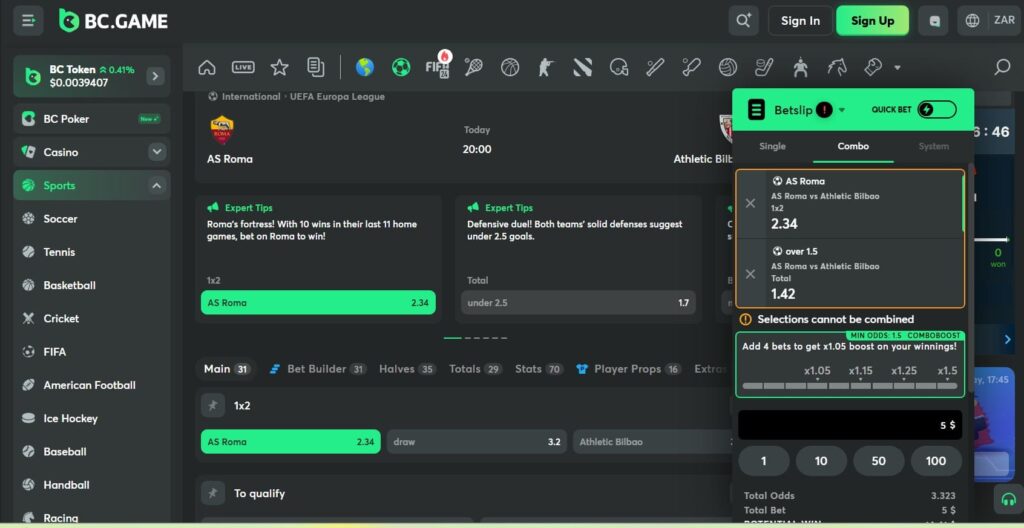Open Ice Hockey in the sidebar
The image size is (1024, 528).
pyautogui.click(x=91, y=418)
